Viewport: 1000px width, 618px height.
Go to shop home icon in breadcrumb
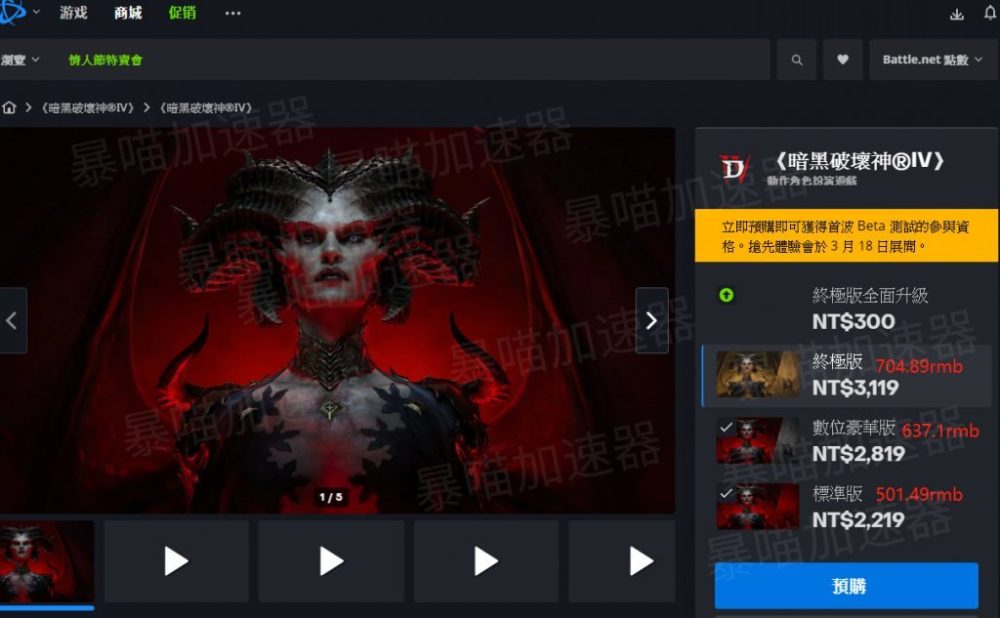(x=9, y=108)
